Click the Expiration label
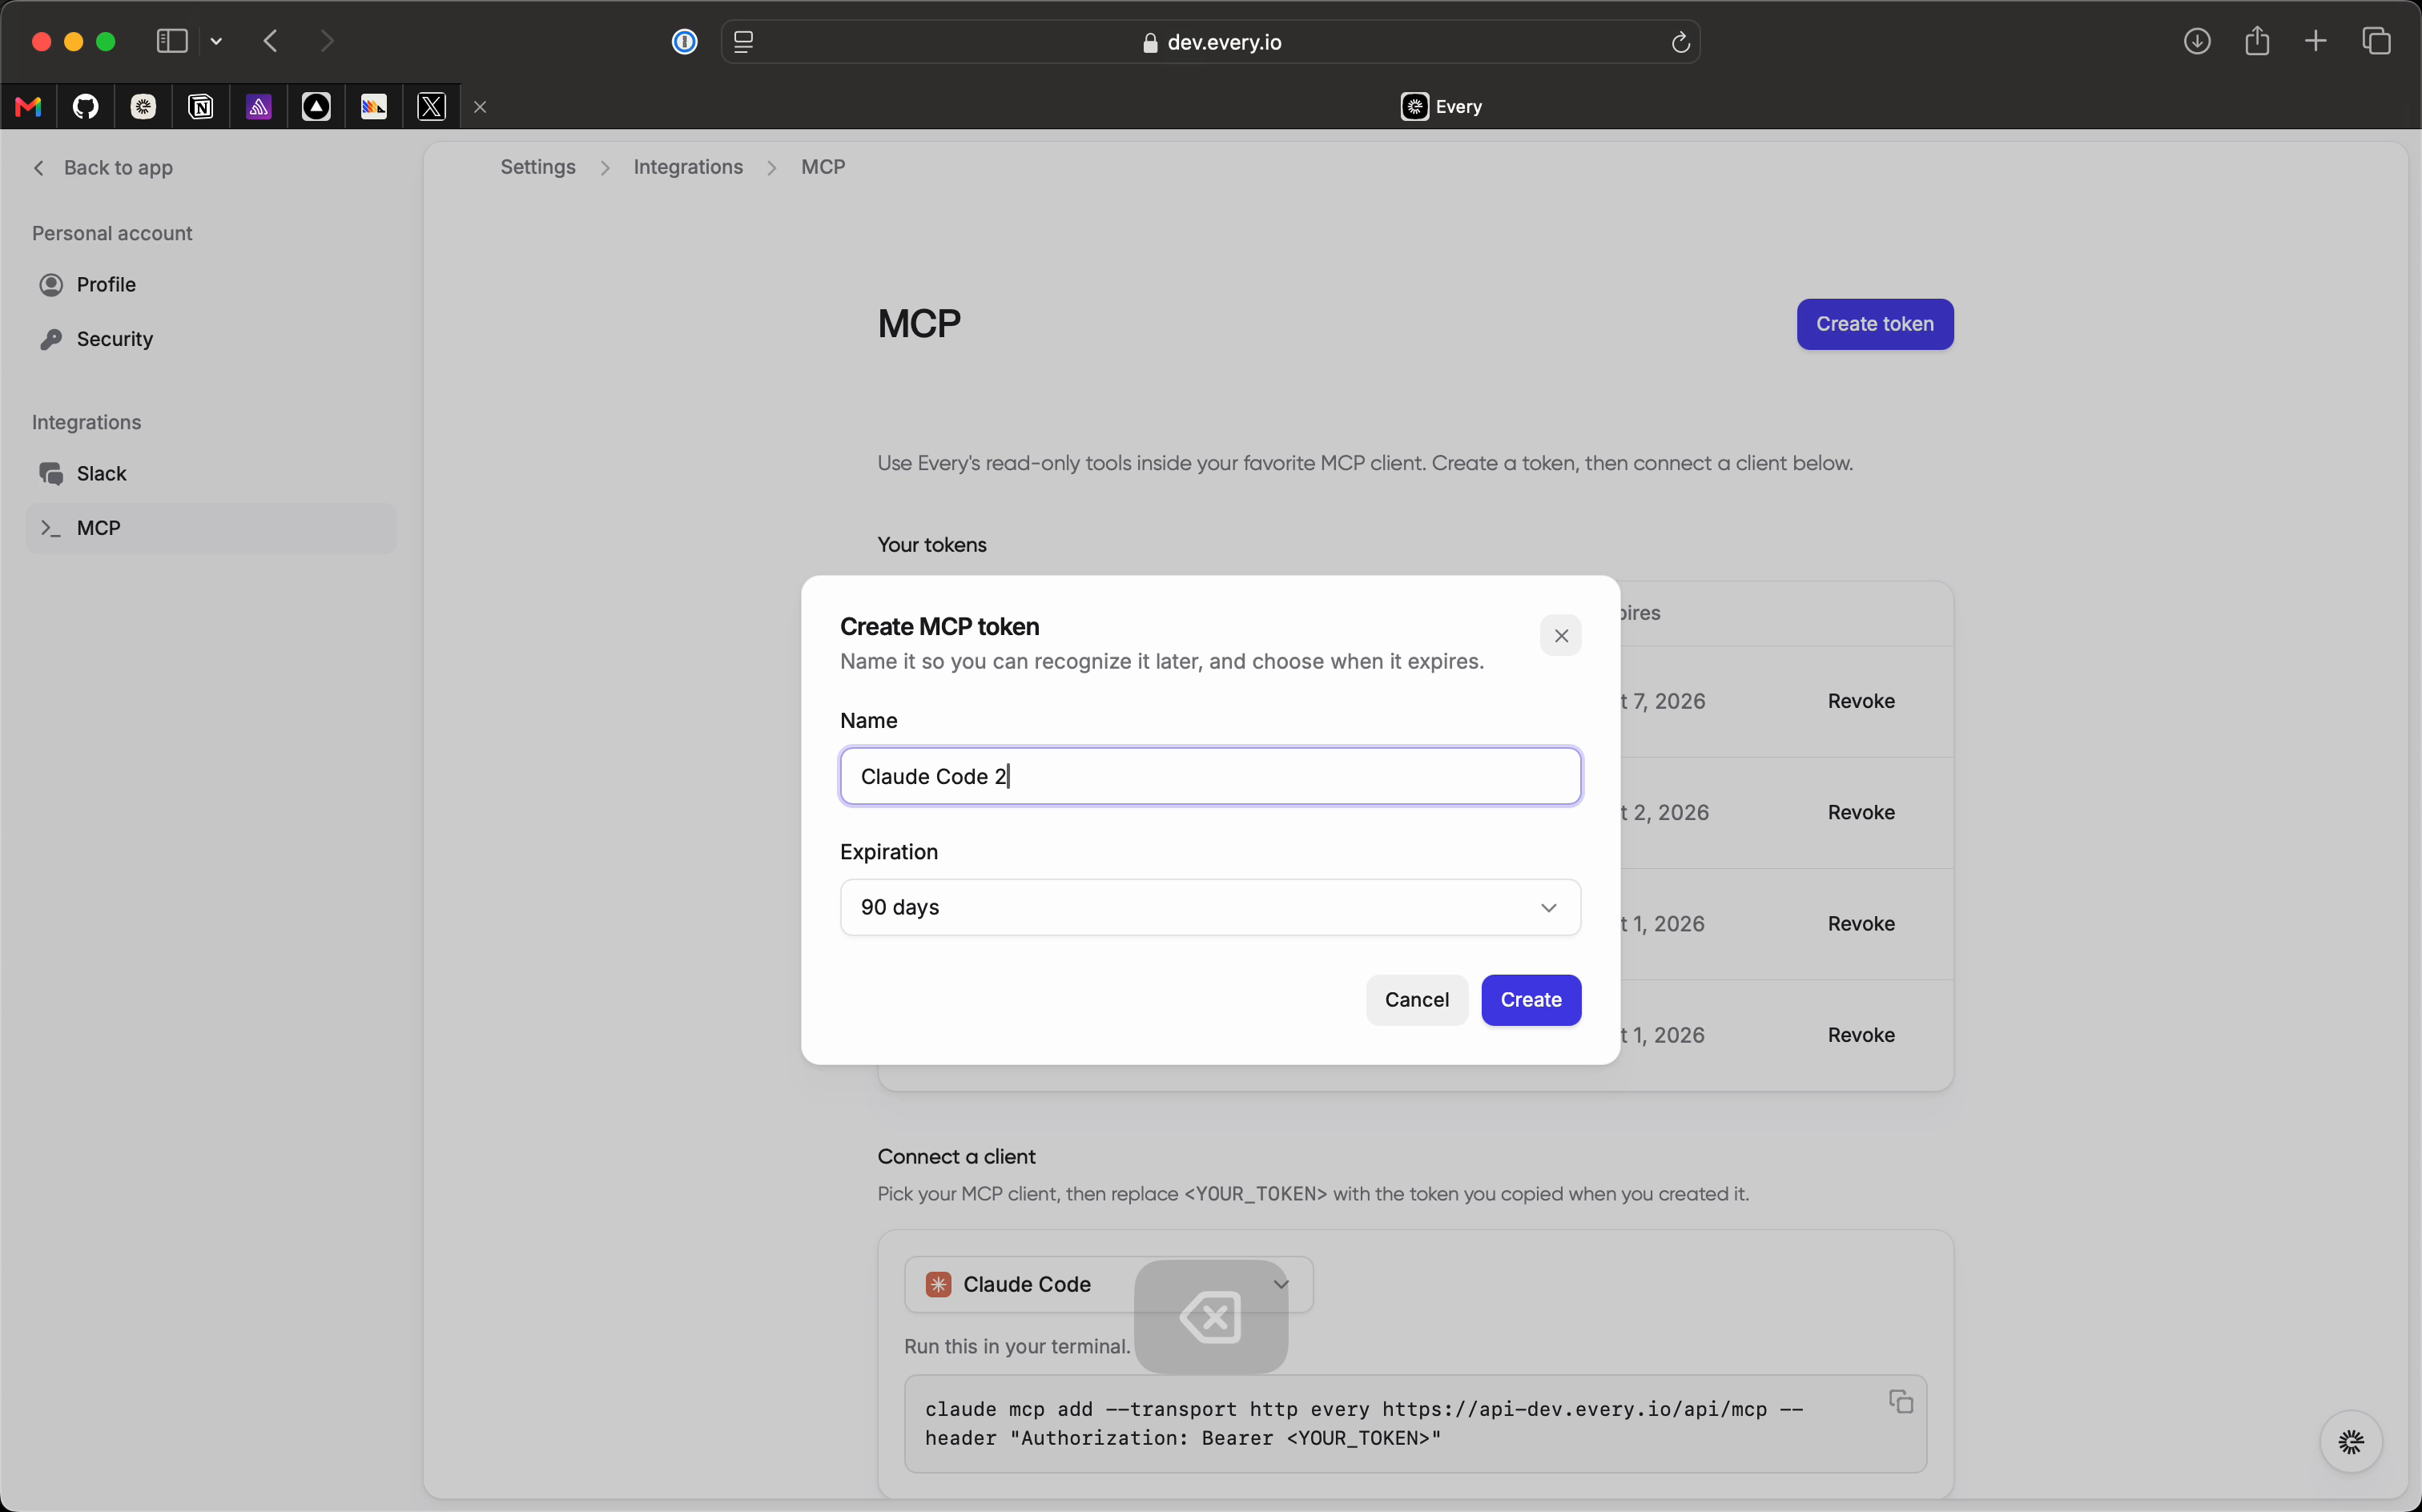Viewport: 2422px width, 1512px height. click(889, 852)
